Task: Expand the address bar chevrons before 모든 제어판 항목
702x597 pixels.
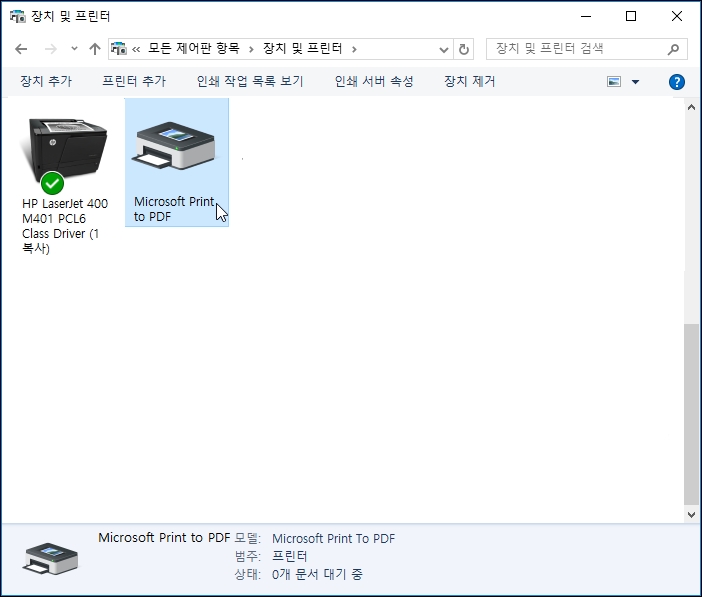Action: [136, 49]
